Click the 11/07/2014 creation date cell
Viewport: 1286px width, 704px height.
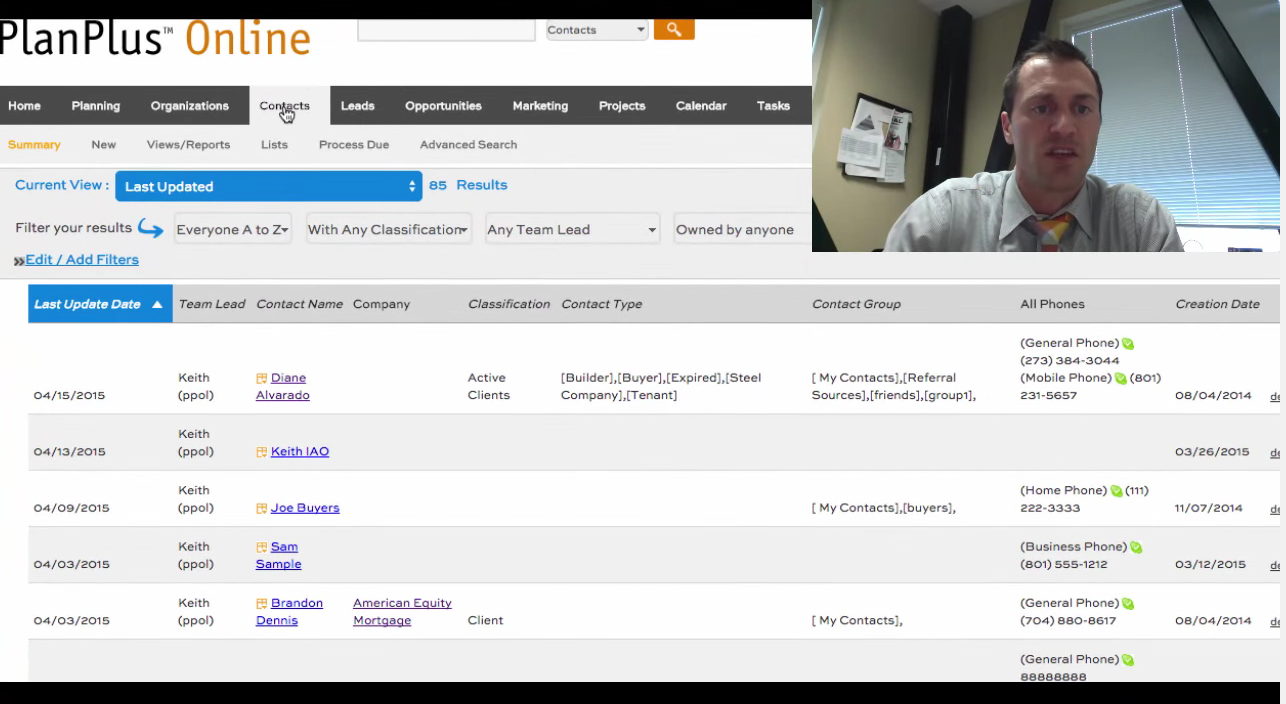pos(1209,509)
